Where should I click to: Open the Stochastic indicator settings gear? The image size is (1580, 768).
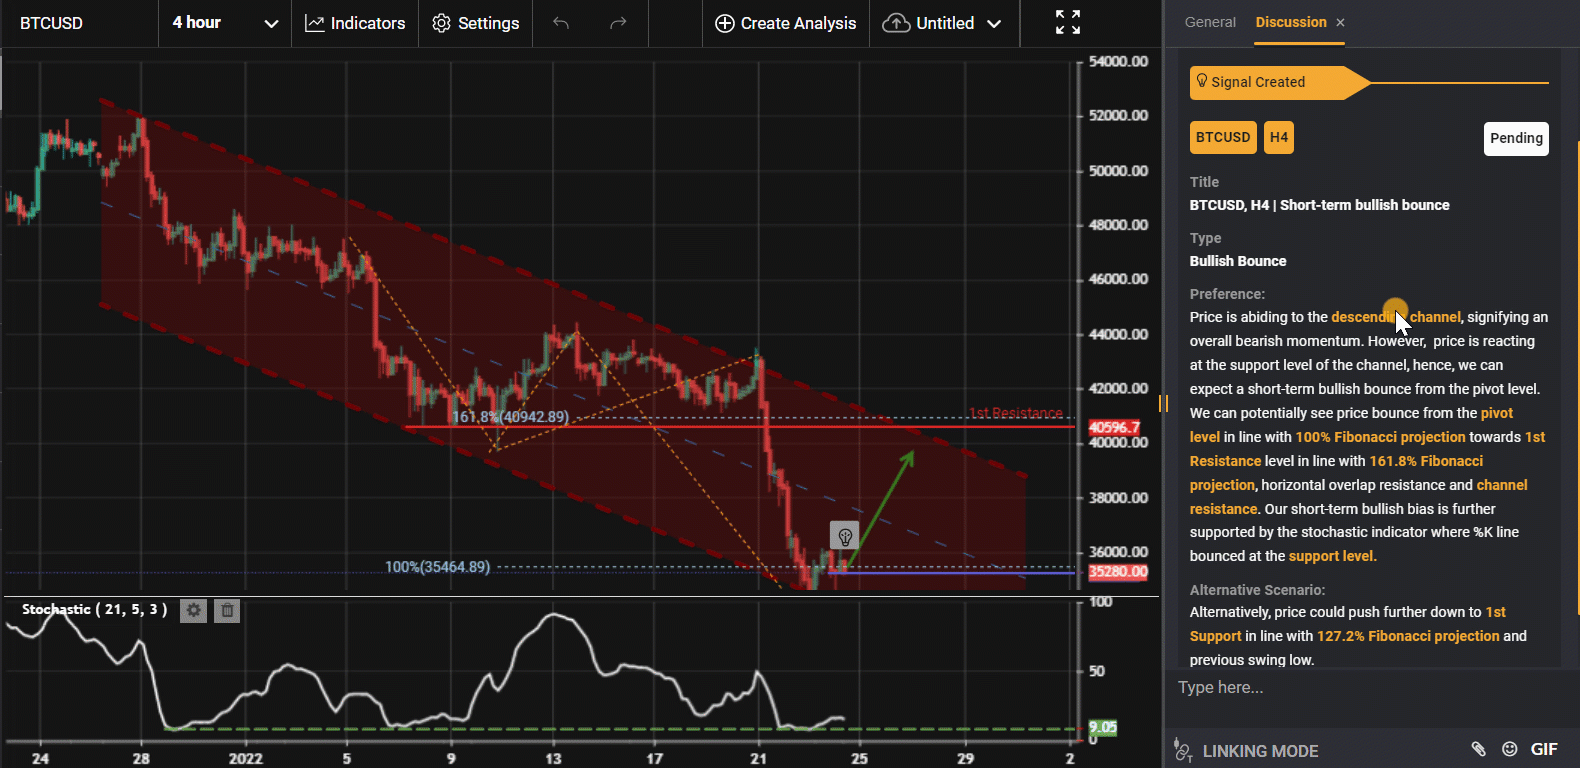click(193, 610)
